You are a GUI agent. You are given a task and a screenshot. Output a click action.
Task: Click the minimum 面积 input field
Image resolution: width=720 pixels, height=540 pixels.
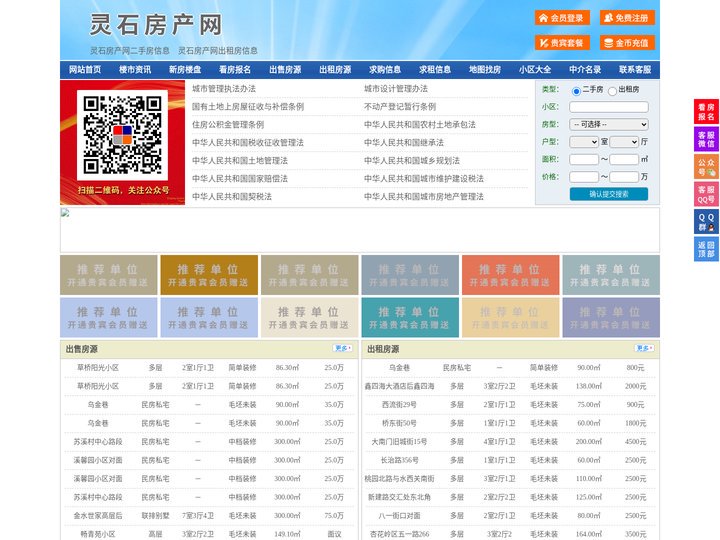coord(584,159)
